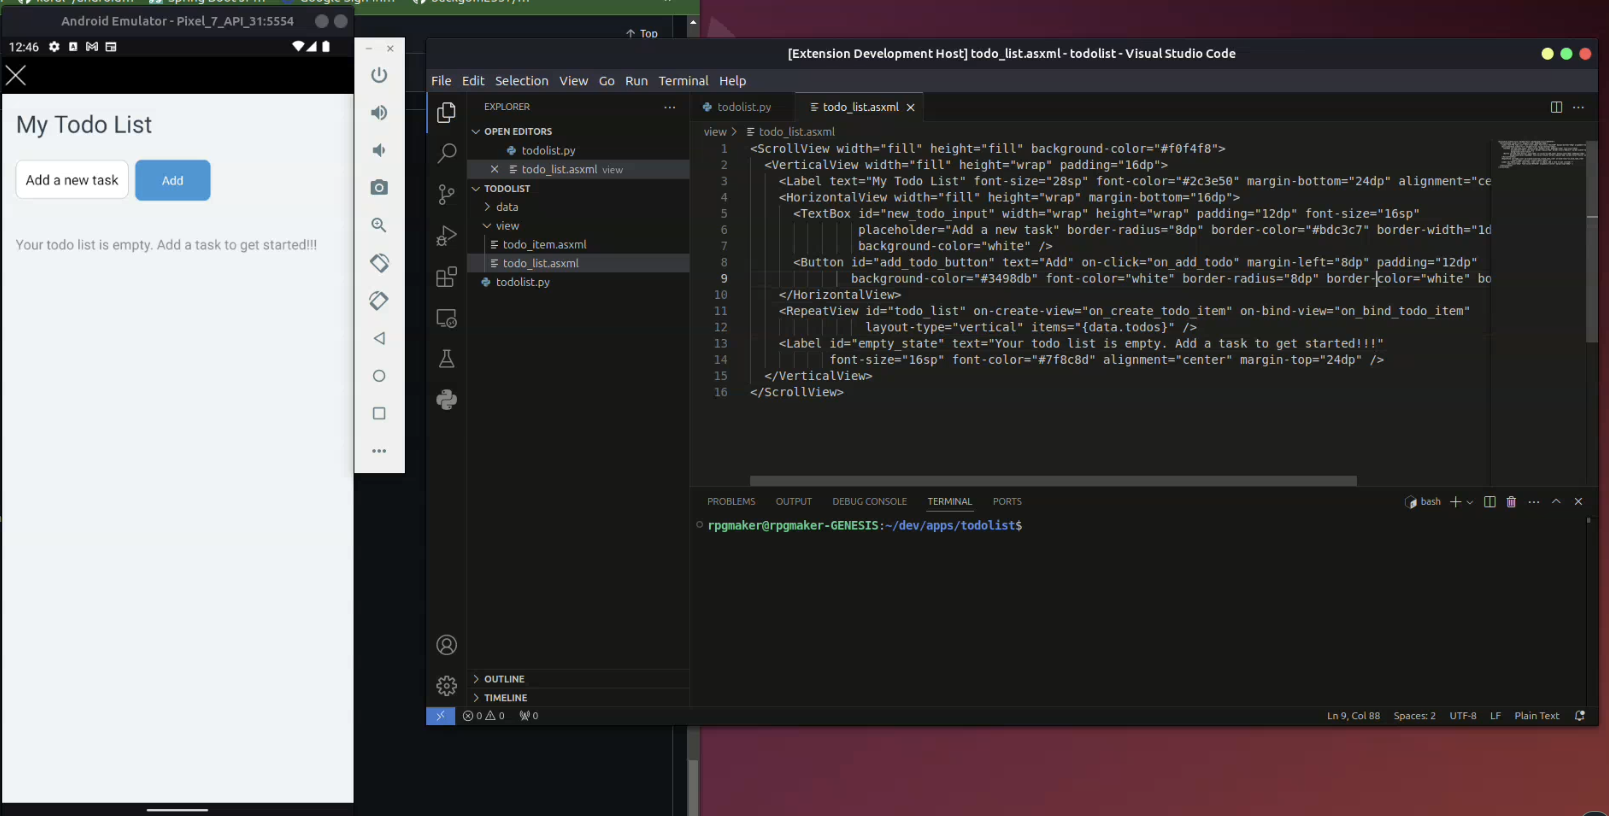This screenshot has width=1609, height=816.
Task: Create a new terminal with plus icon
Action: [1456, 502]
